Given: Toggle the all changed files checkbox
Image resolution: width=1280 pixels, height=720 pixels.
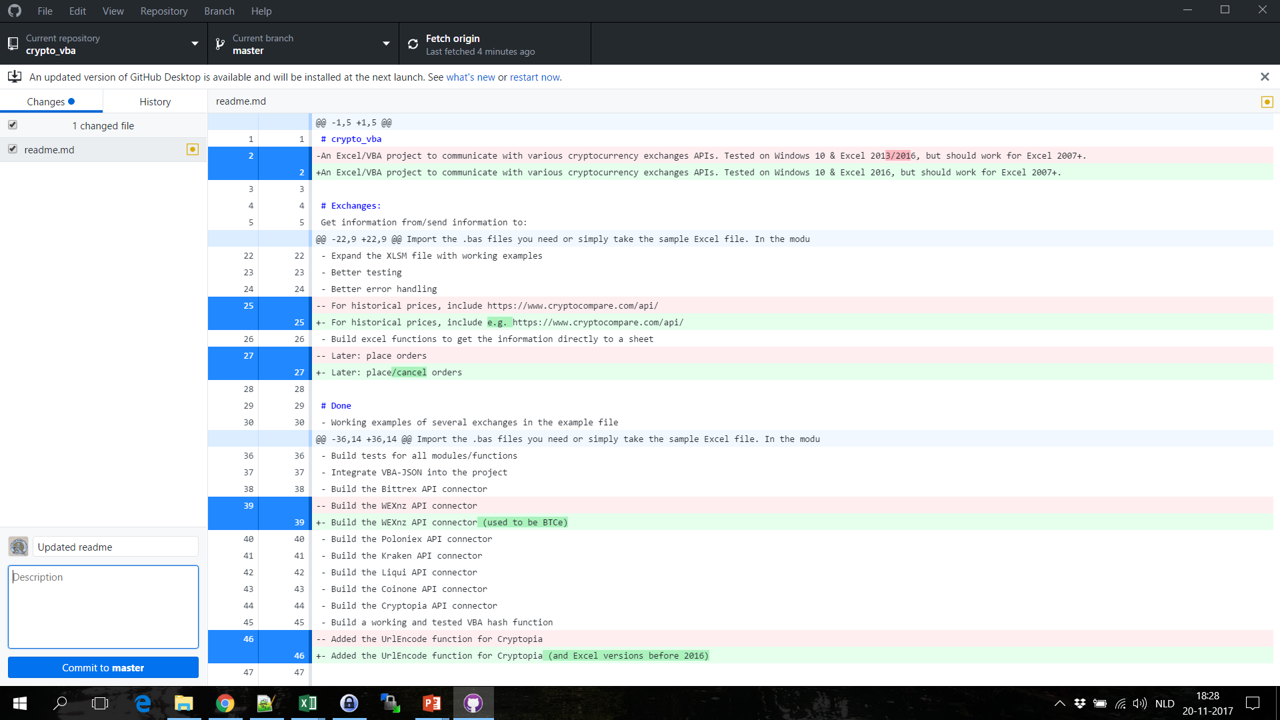Looking at the screenshot, I should 13,126.
